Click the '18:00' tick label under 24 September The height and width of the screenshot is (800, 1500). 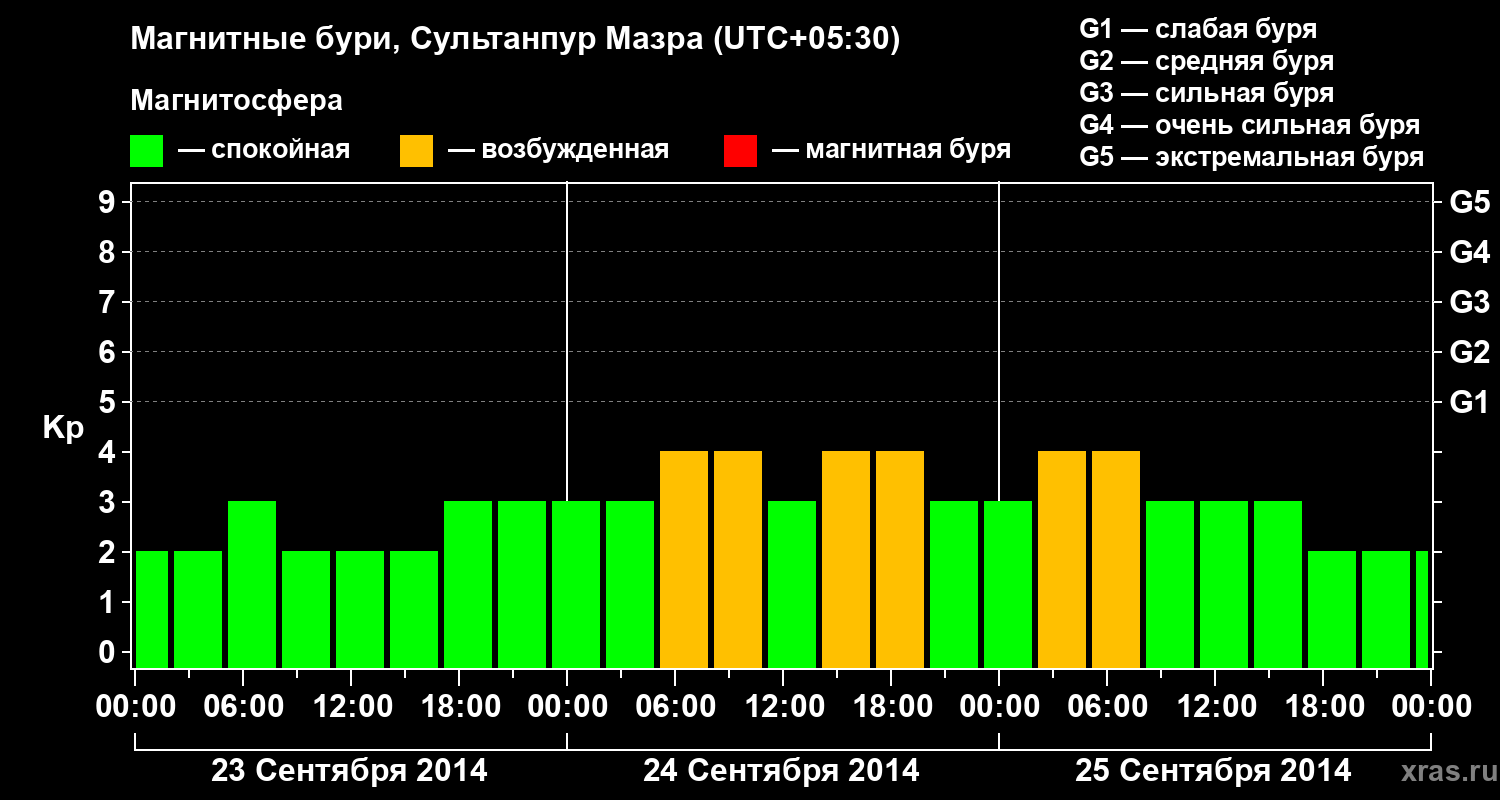(x=892, y=707)
